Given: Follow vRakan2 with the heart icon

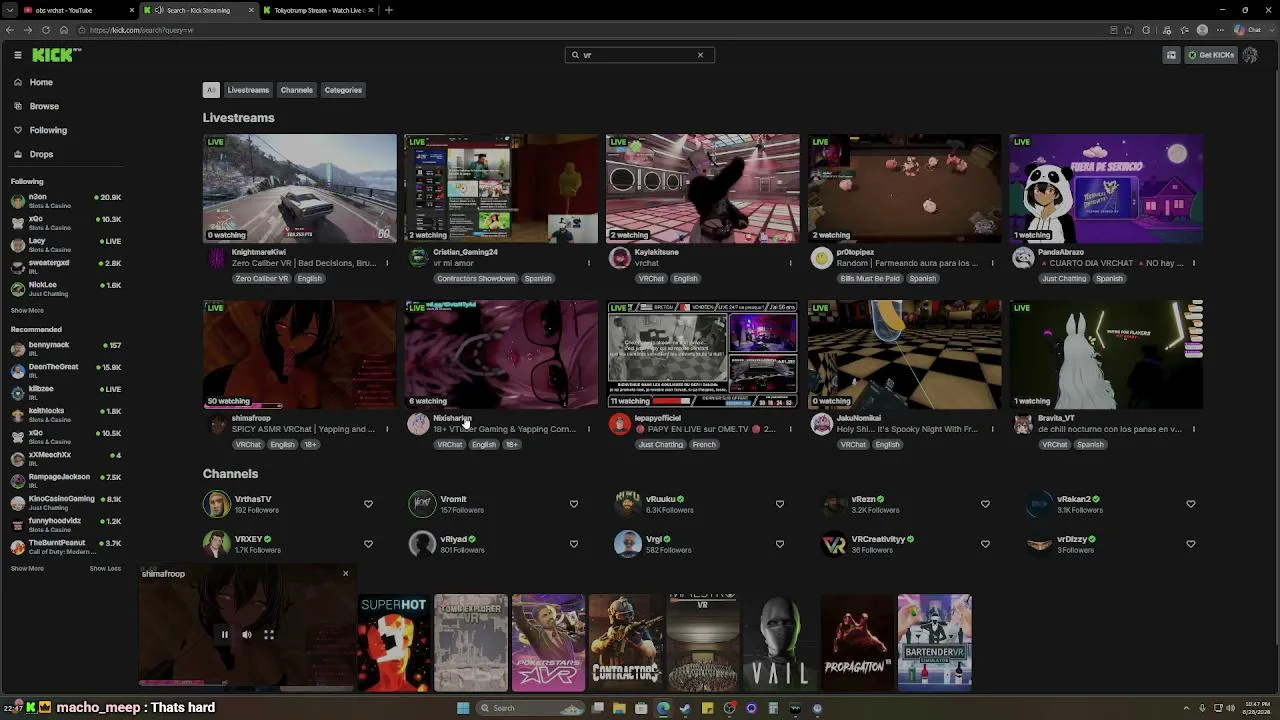Looking at the screenshot, I should (x=1191, y=504).
